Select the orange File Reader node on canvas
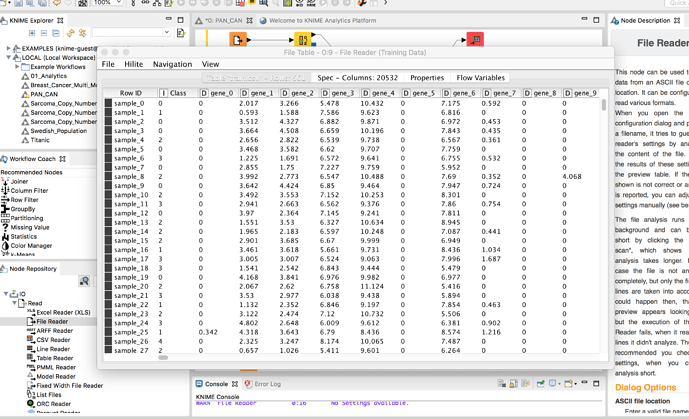The width and height of the screenshot is (689, 419). tap(238, 40)
